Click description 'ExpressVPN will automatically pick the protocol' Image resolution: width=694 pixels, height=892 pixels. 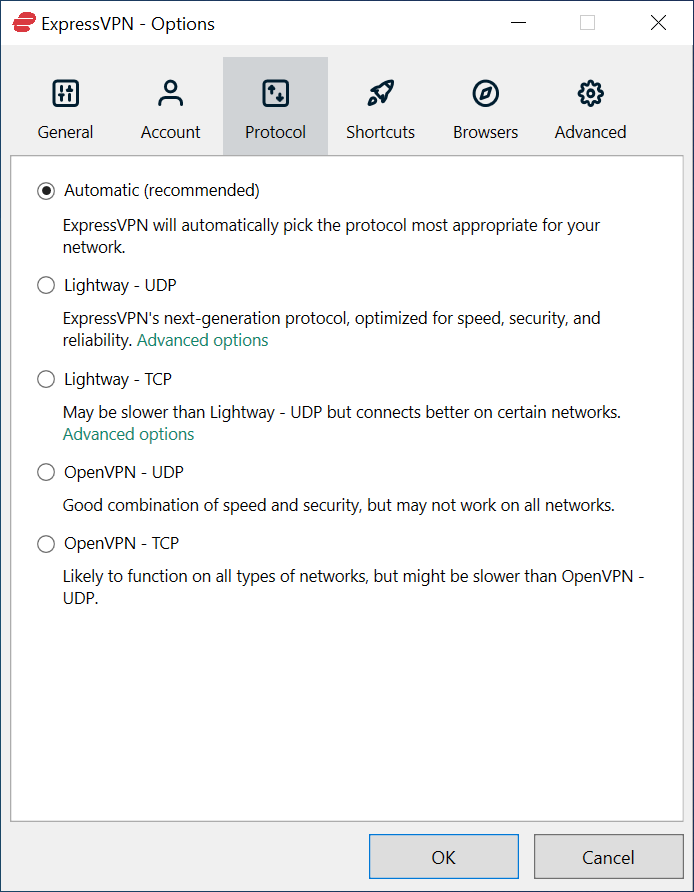[331, 236]
